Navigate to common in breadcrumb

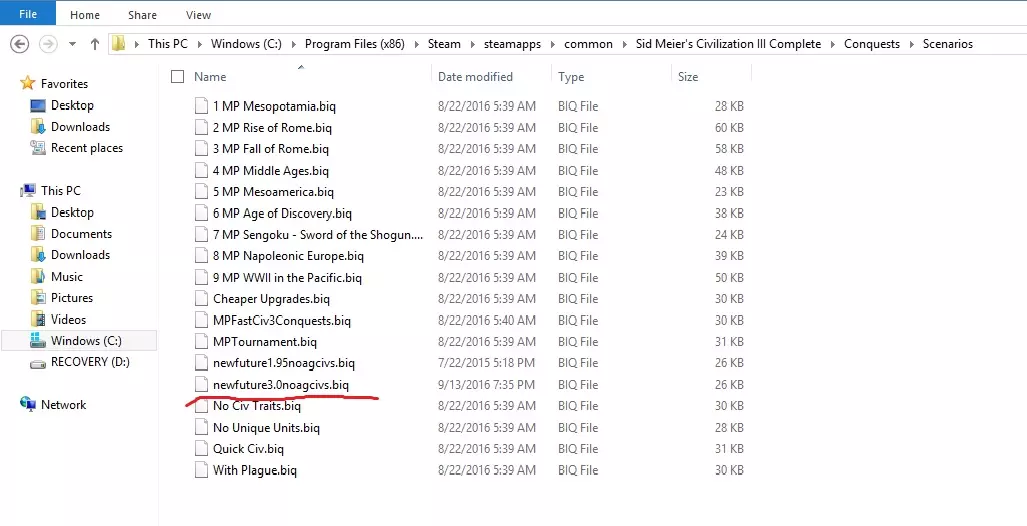588,44
